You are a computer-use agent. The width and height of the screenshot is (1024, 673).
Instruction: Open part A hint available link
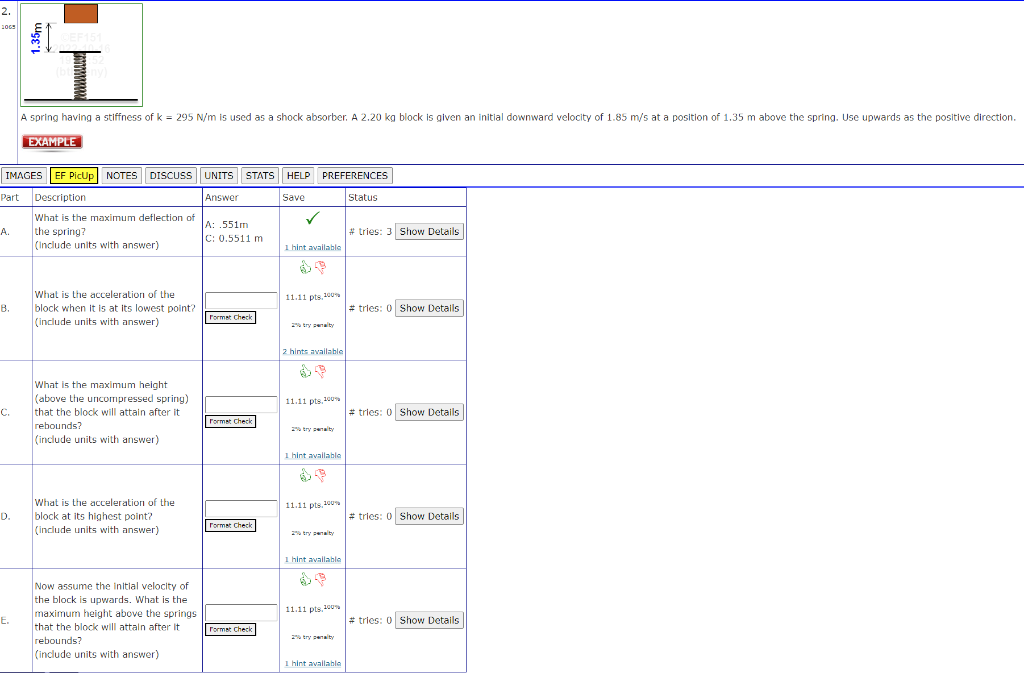313,247
